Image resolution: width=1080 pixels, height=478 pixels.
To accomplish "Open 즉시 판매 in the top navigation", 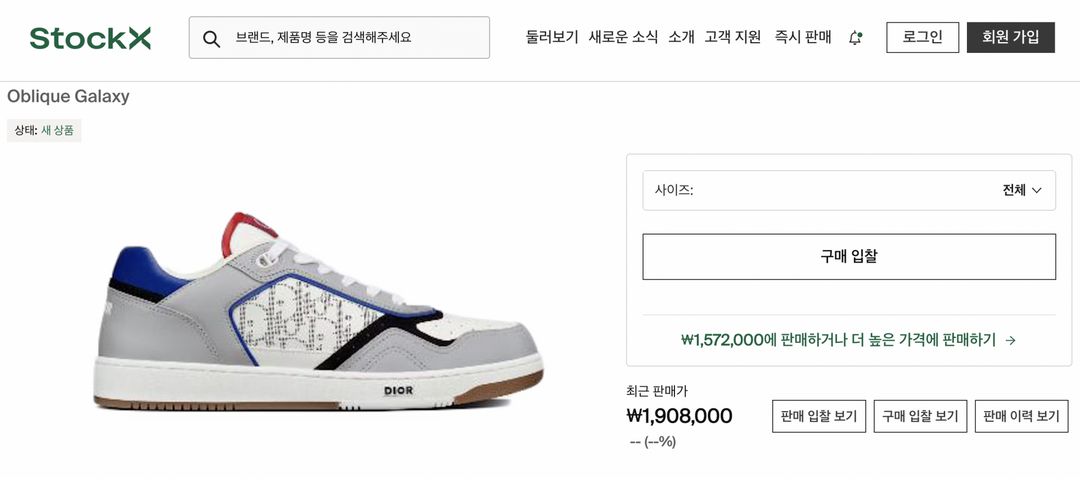I will pos(803,37).
